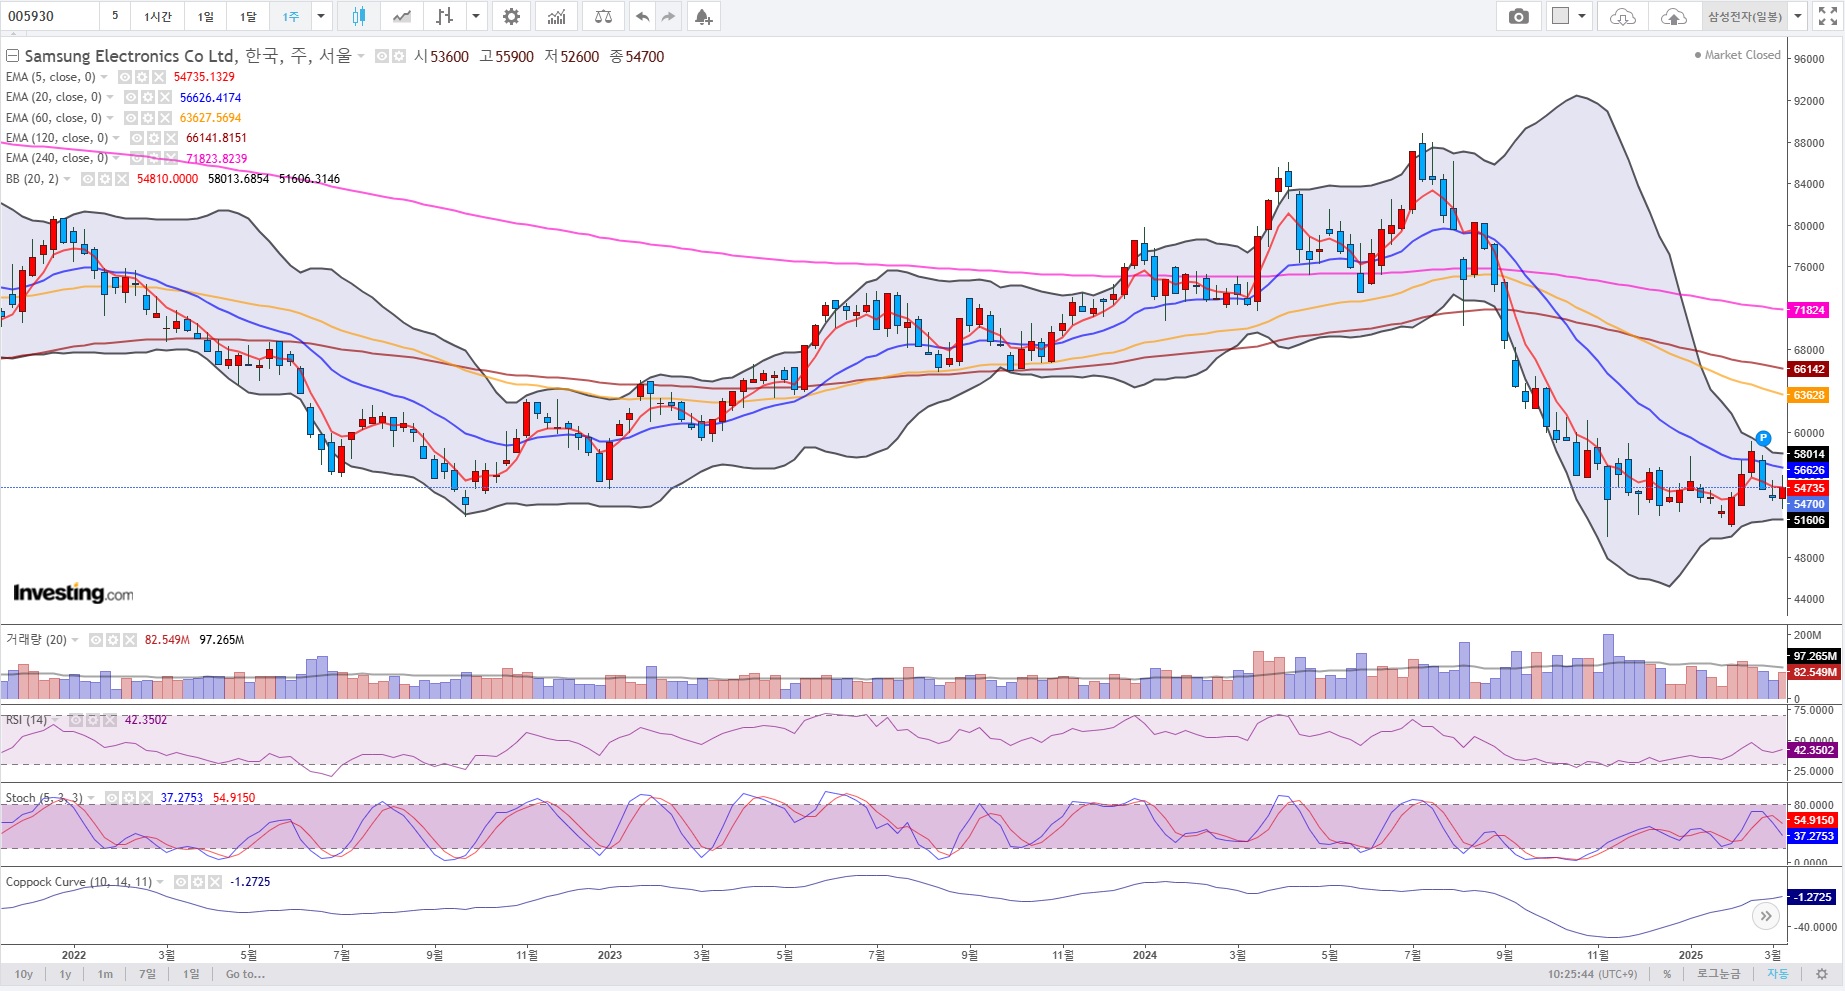This screenshot has width=1845, height=991.
Task: Redo the chart action
Action: (x=668, y=16)
